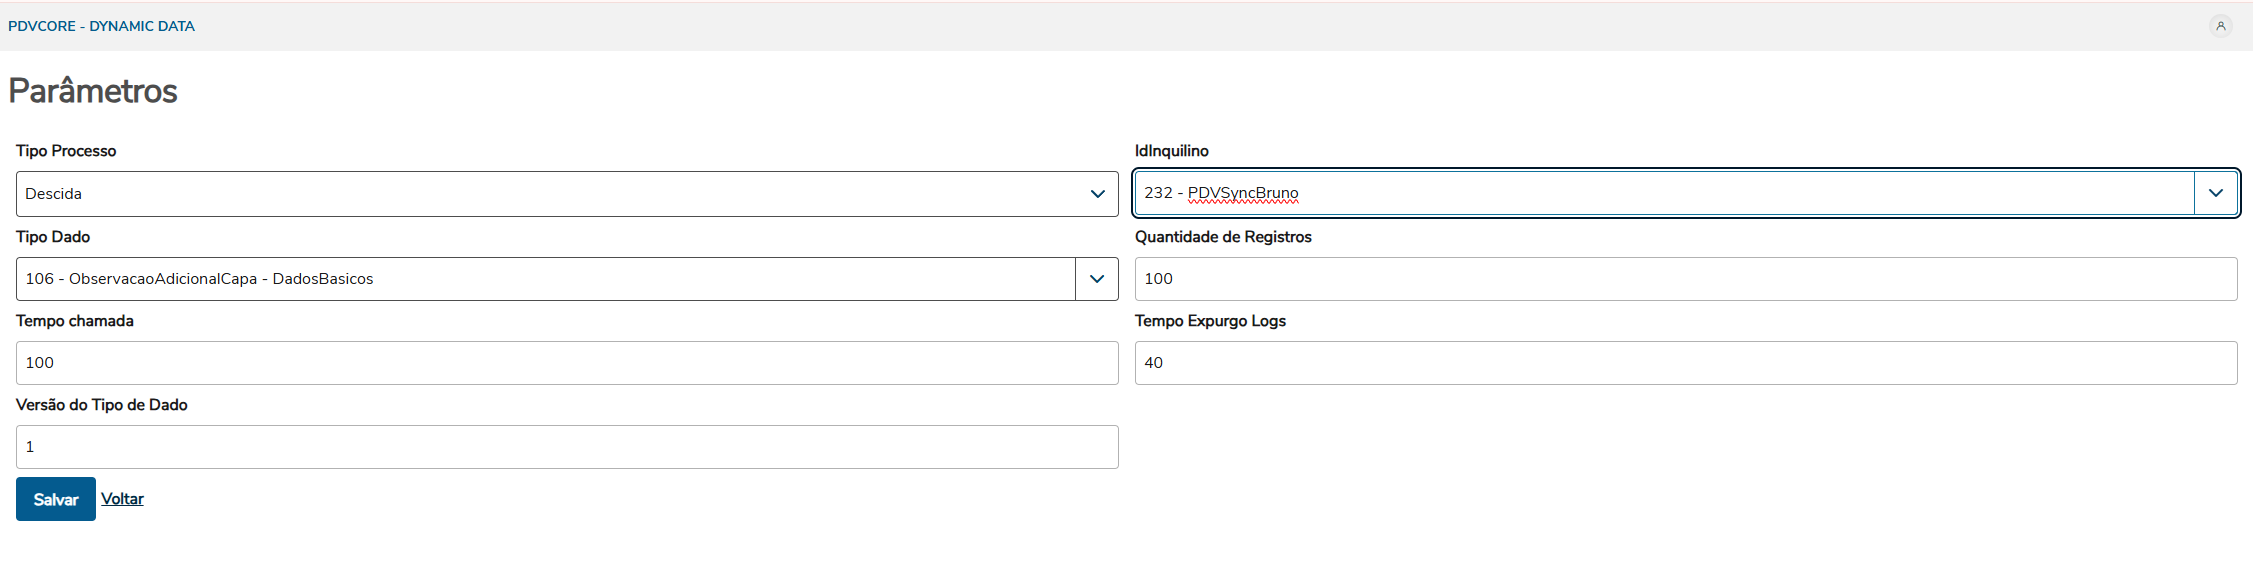Click the 'IdInquilino' field label
The width and height of the screenshot is (2253, 568).
[x=1171, y=151]
